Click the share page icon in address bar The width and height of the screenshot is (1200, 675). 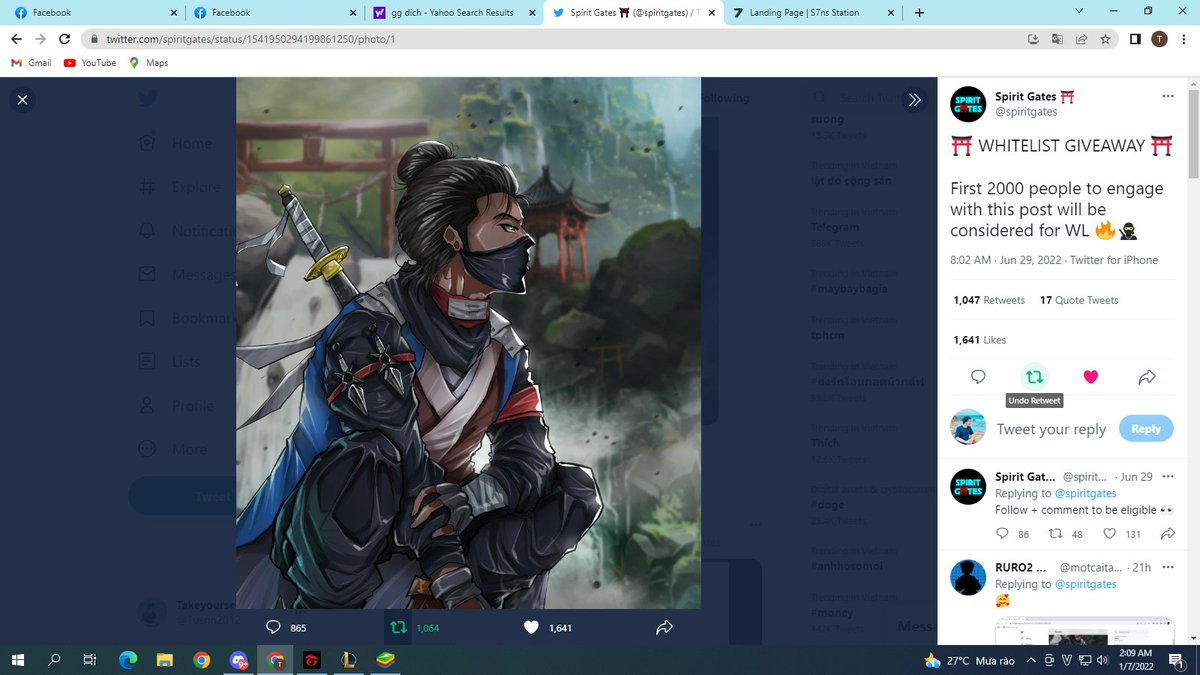click(x=1081, y=39)
